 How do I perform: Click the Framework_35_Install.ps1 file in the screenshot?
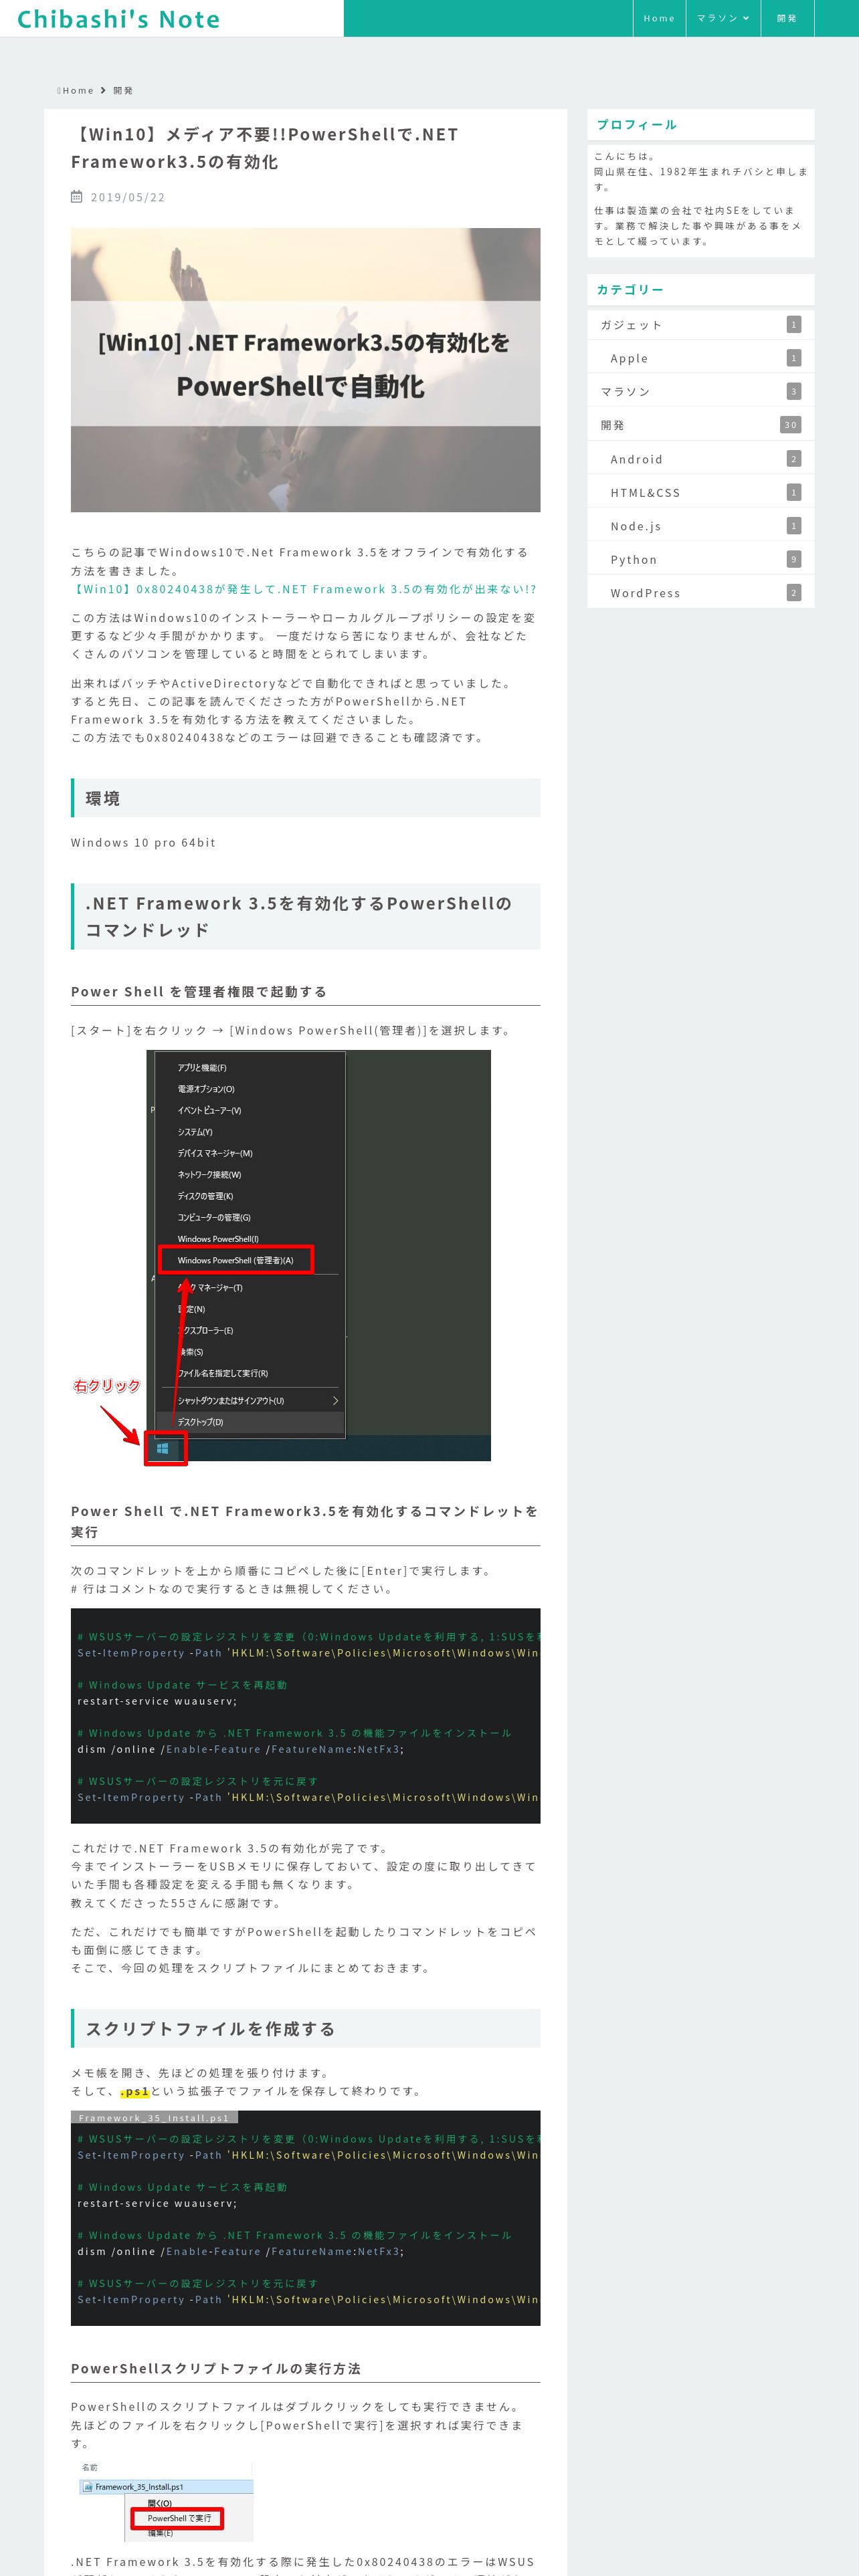pos(166,2486)
